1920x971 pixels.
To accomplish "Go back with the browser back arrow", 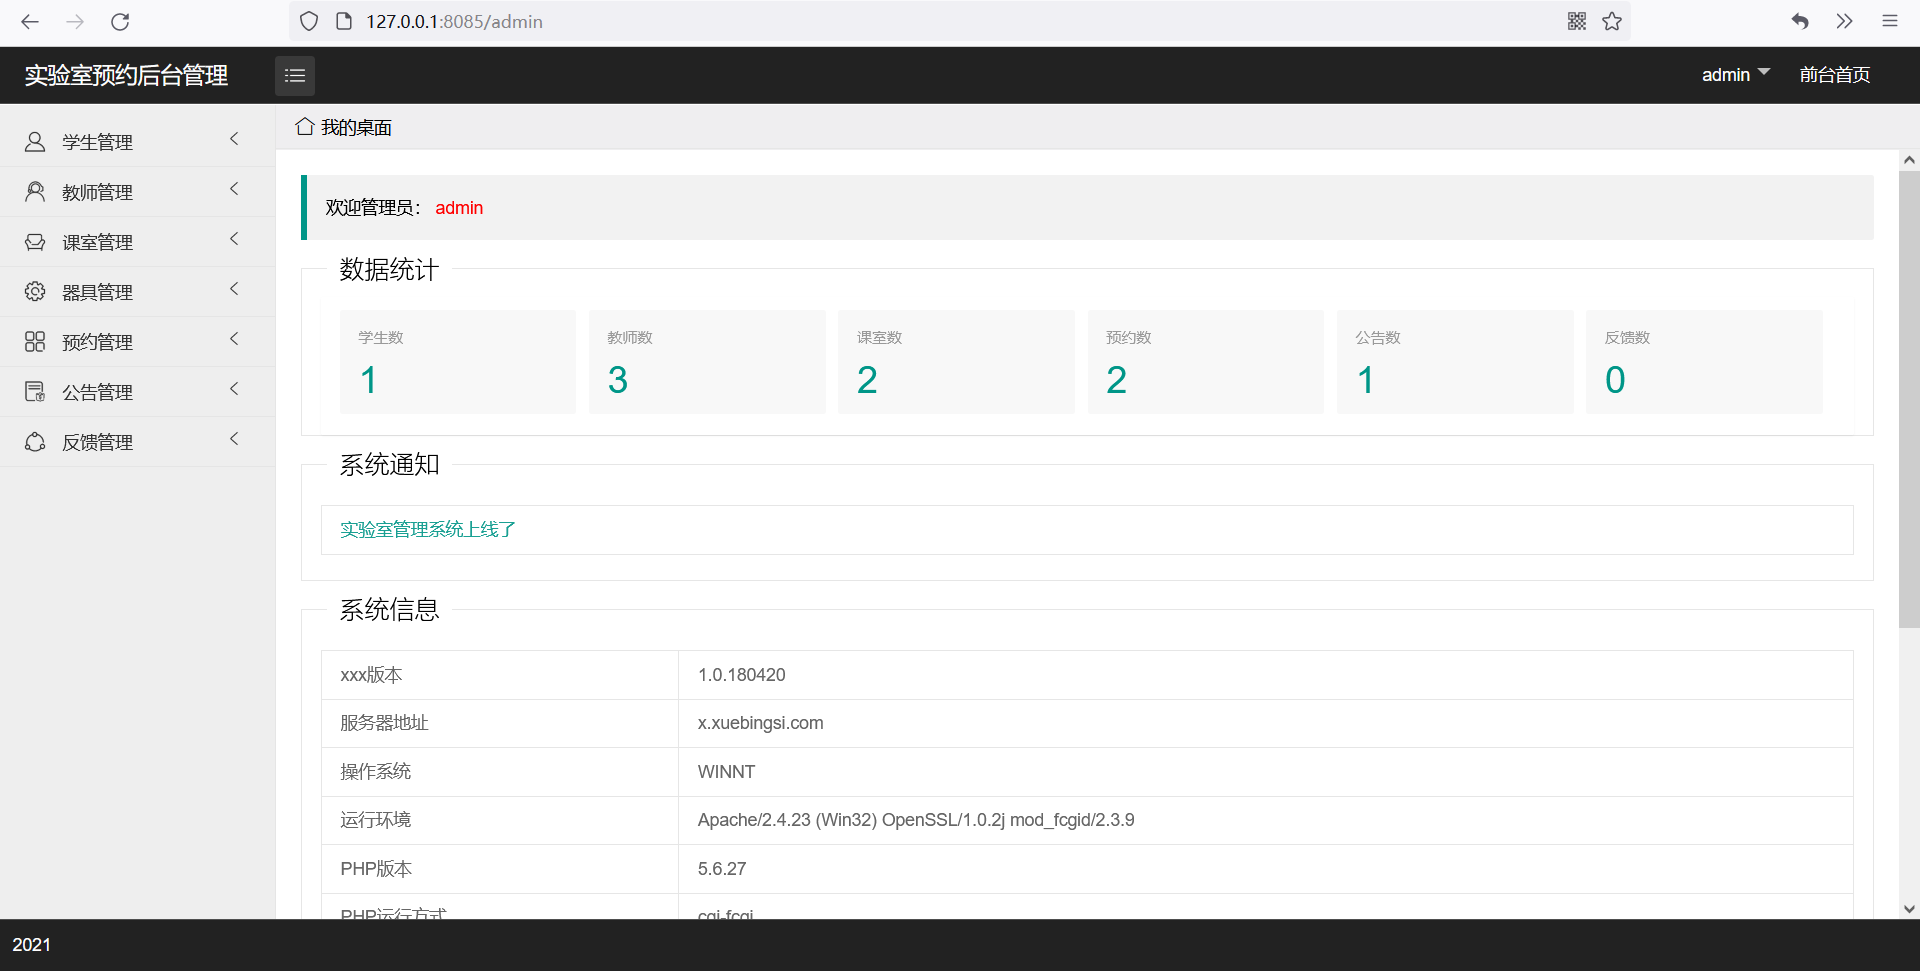I will click(30, 22).
